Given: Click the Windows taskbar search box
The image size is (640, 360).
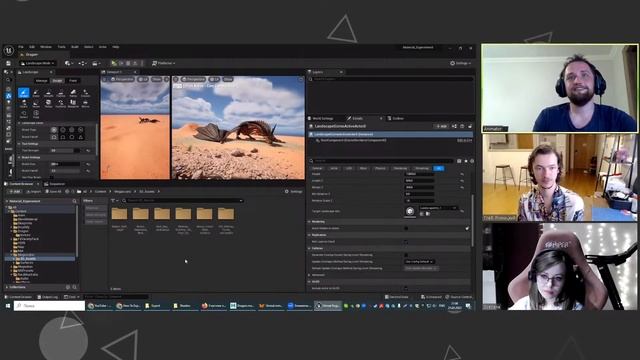Looking at the screenshot, I should coord(49,306).
